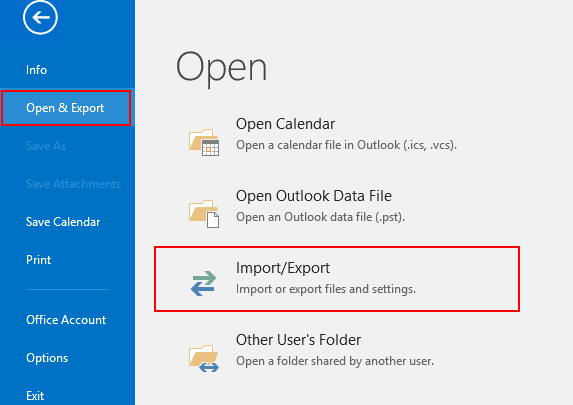Click the Open Calendar title text
The image size is (573, 405).
tap(285, 124)
